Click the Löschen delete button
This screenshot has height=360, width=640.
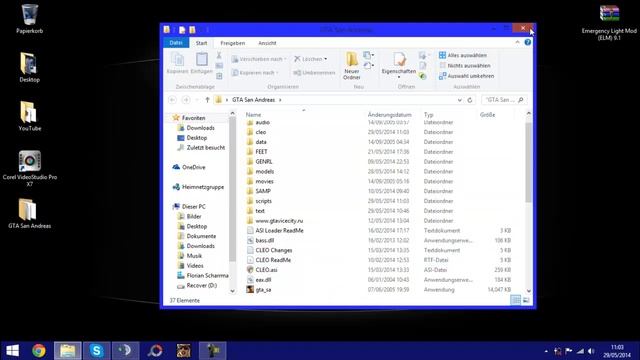click(308, 59)
